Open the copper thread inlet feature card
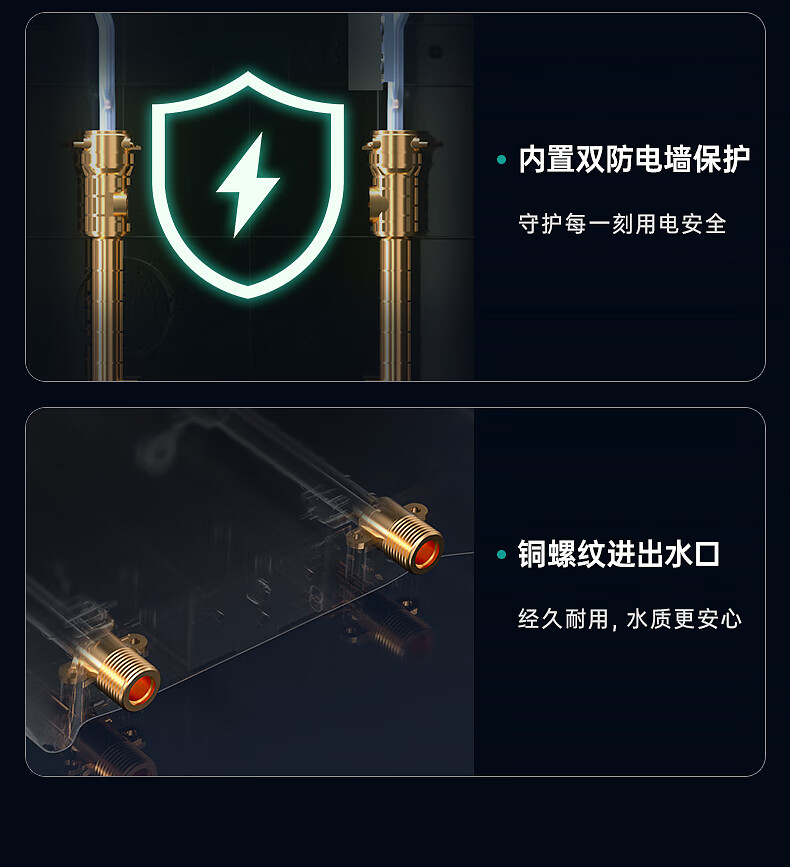The height and width of the screenshot is (867, 790). click(395, 592)
